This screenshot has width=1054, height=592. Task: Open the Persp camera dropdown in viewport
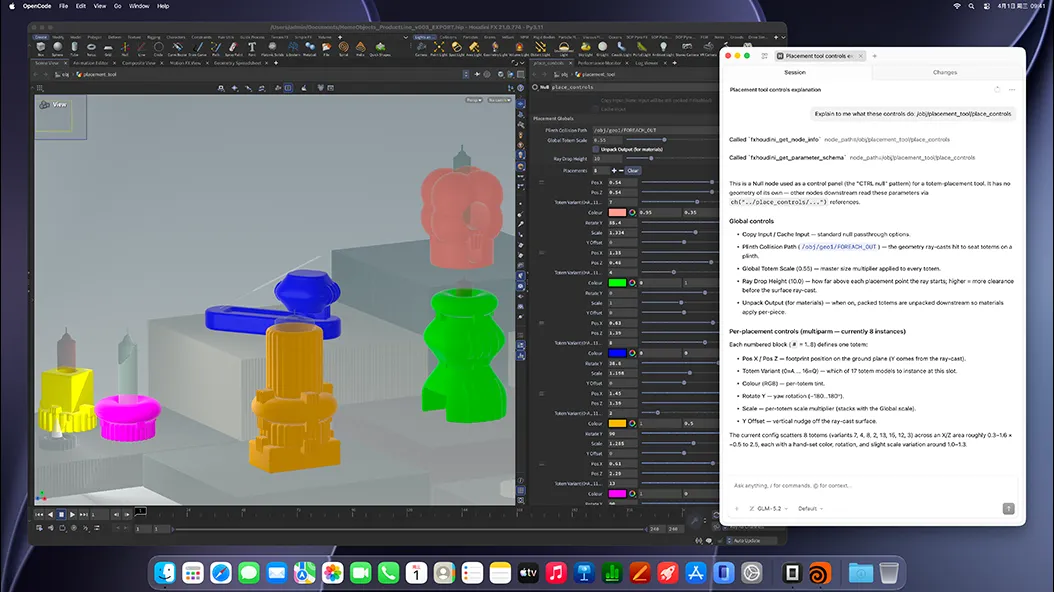(473, 100)
